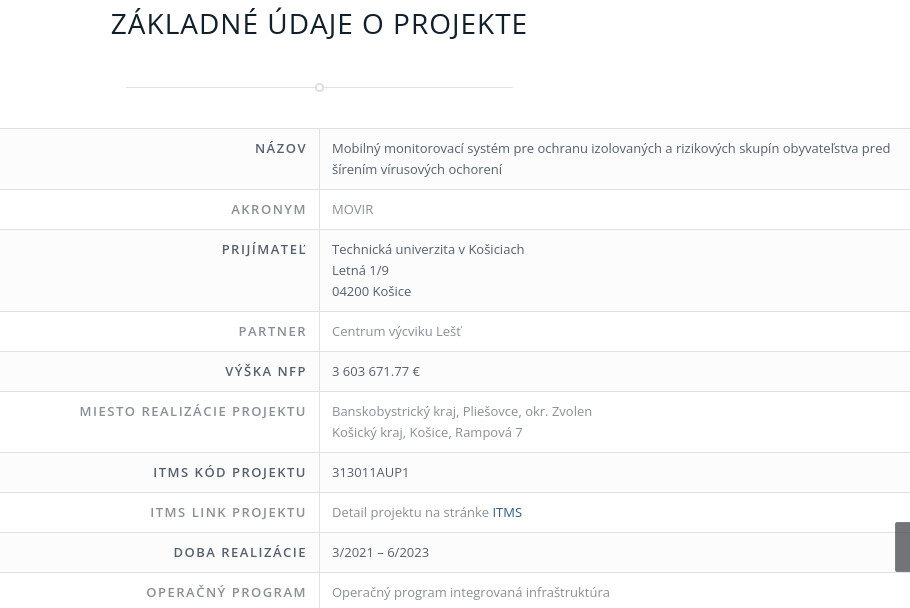The height and width of the screenshot is (608, 910).
Task: Open the ITMS project detail link
Action: coord(507,512)
